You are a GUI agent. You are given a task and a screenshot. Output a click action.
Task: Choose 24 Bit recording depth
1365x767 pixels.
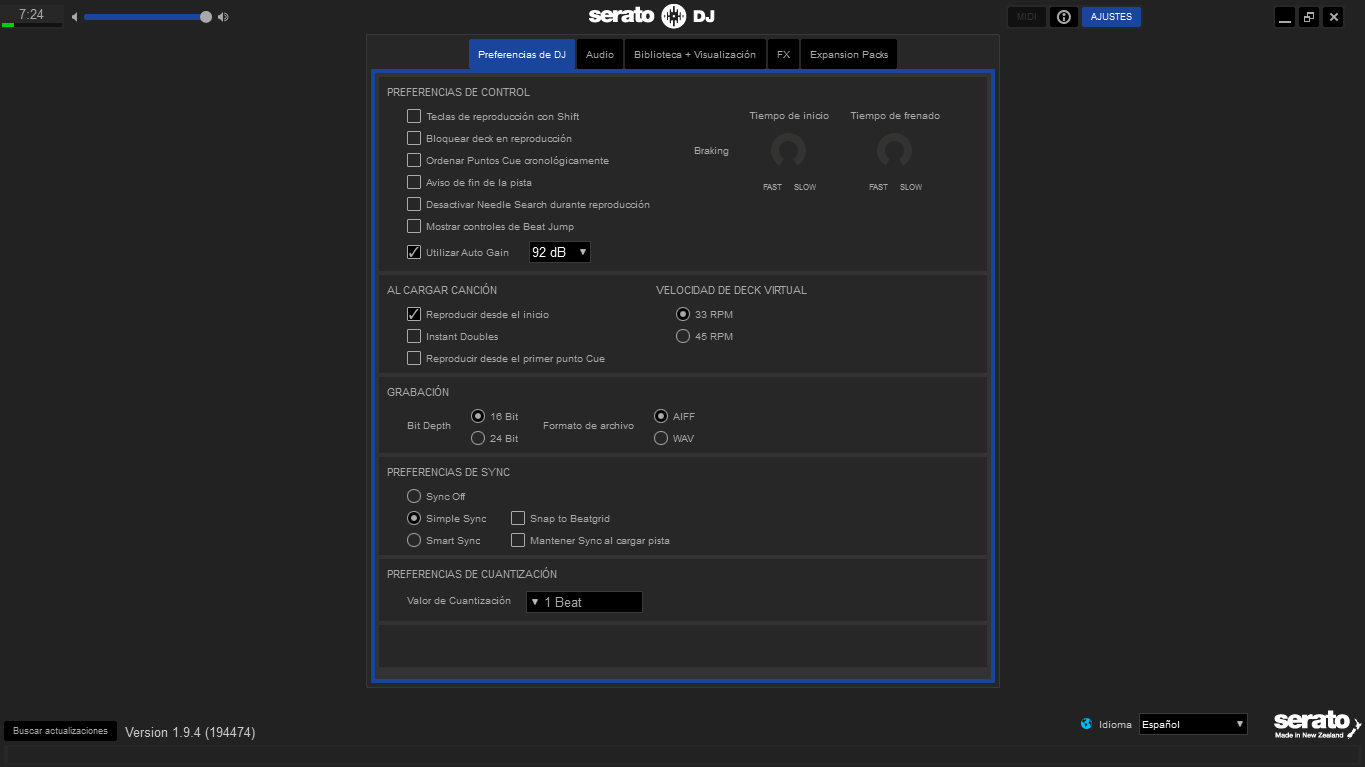point(478,438)
